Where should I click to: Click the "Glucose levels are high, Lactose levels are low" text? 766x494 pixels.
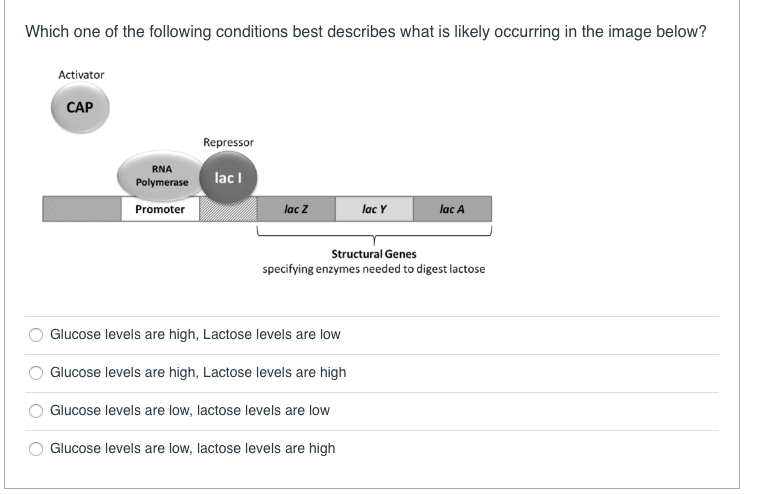coord(195,335)
